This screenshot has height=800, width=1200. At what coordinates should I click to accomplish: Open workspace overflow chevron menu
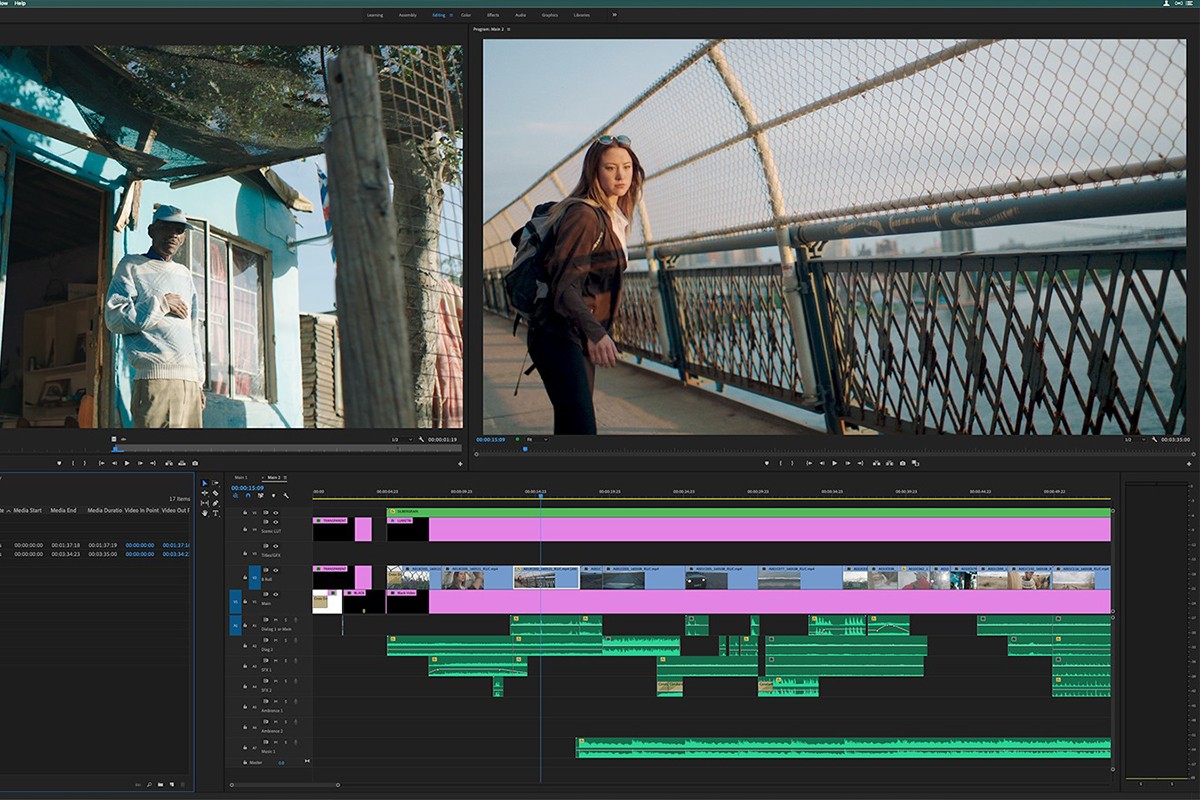[614, 15]
